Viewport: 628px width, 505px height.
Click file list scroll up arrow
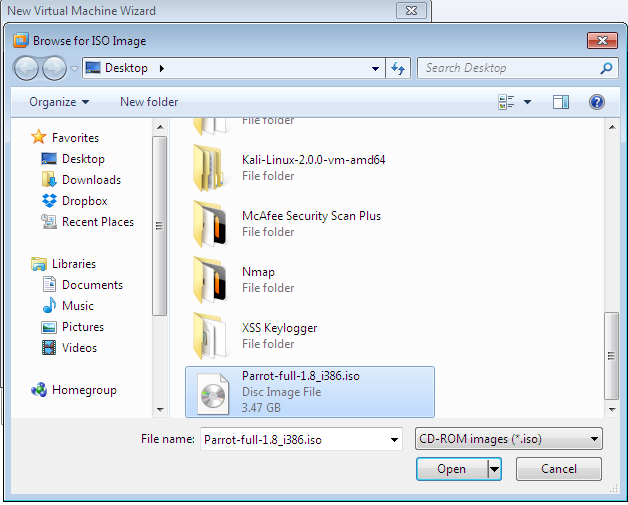[612, 127]
